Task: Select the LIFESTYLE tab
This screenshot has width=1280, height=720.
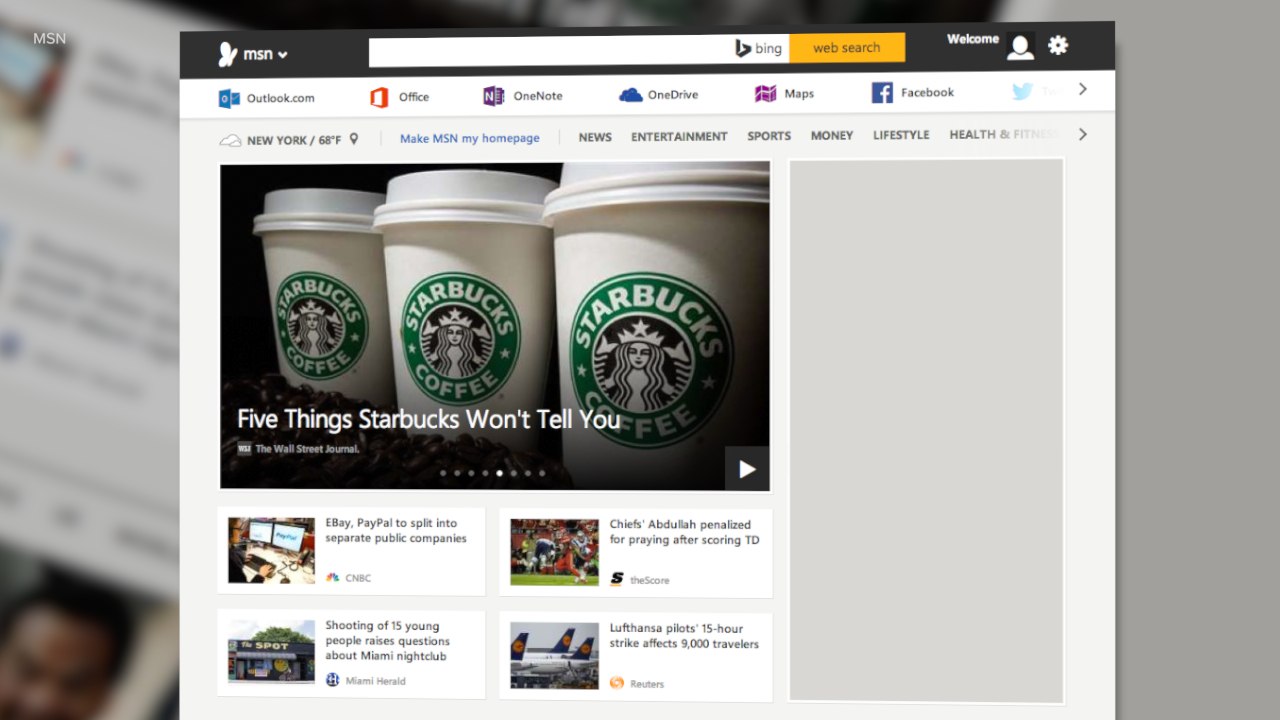Action: click(901, 135)
